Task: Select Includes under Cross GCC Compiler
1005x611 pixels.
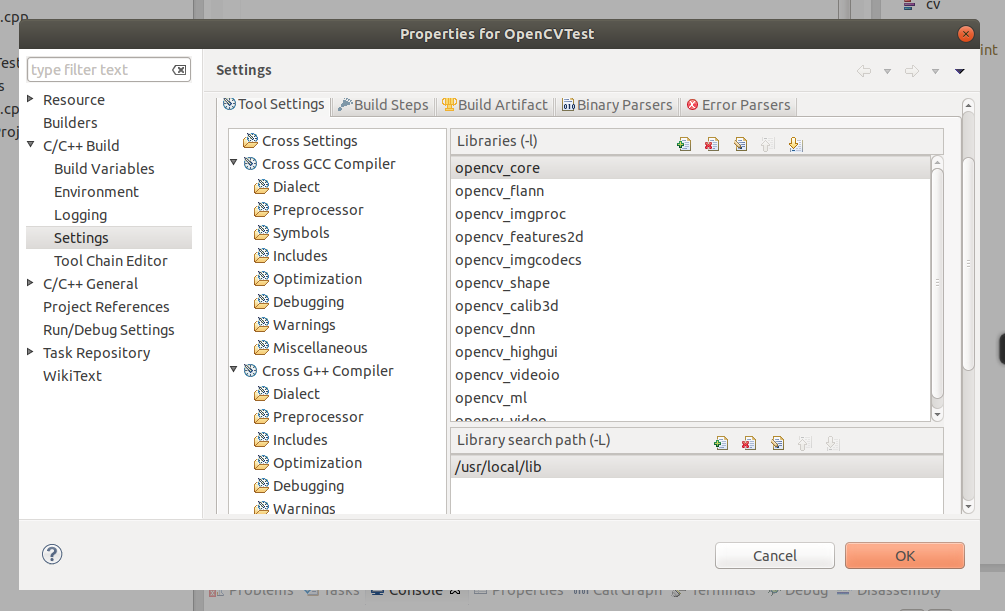Action: [x=300, y=256]
